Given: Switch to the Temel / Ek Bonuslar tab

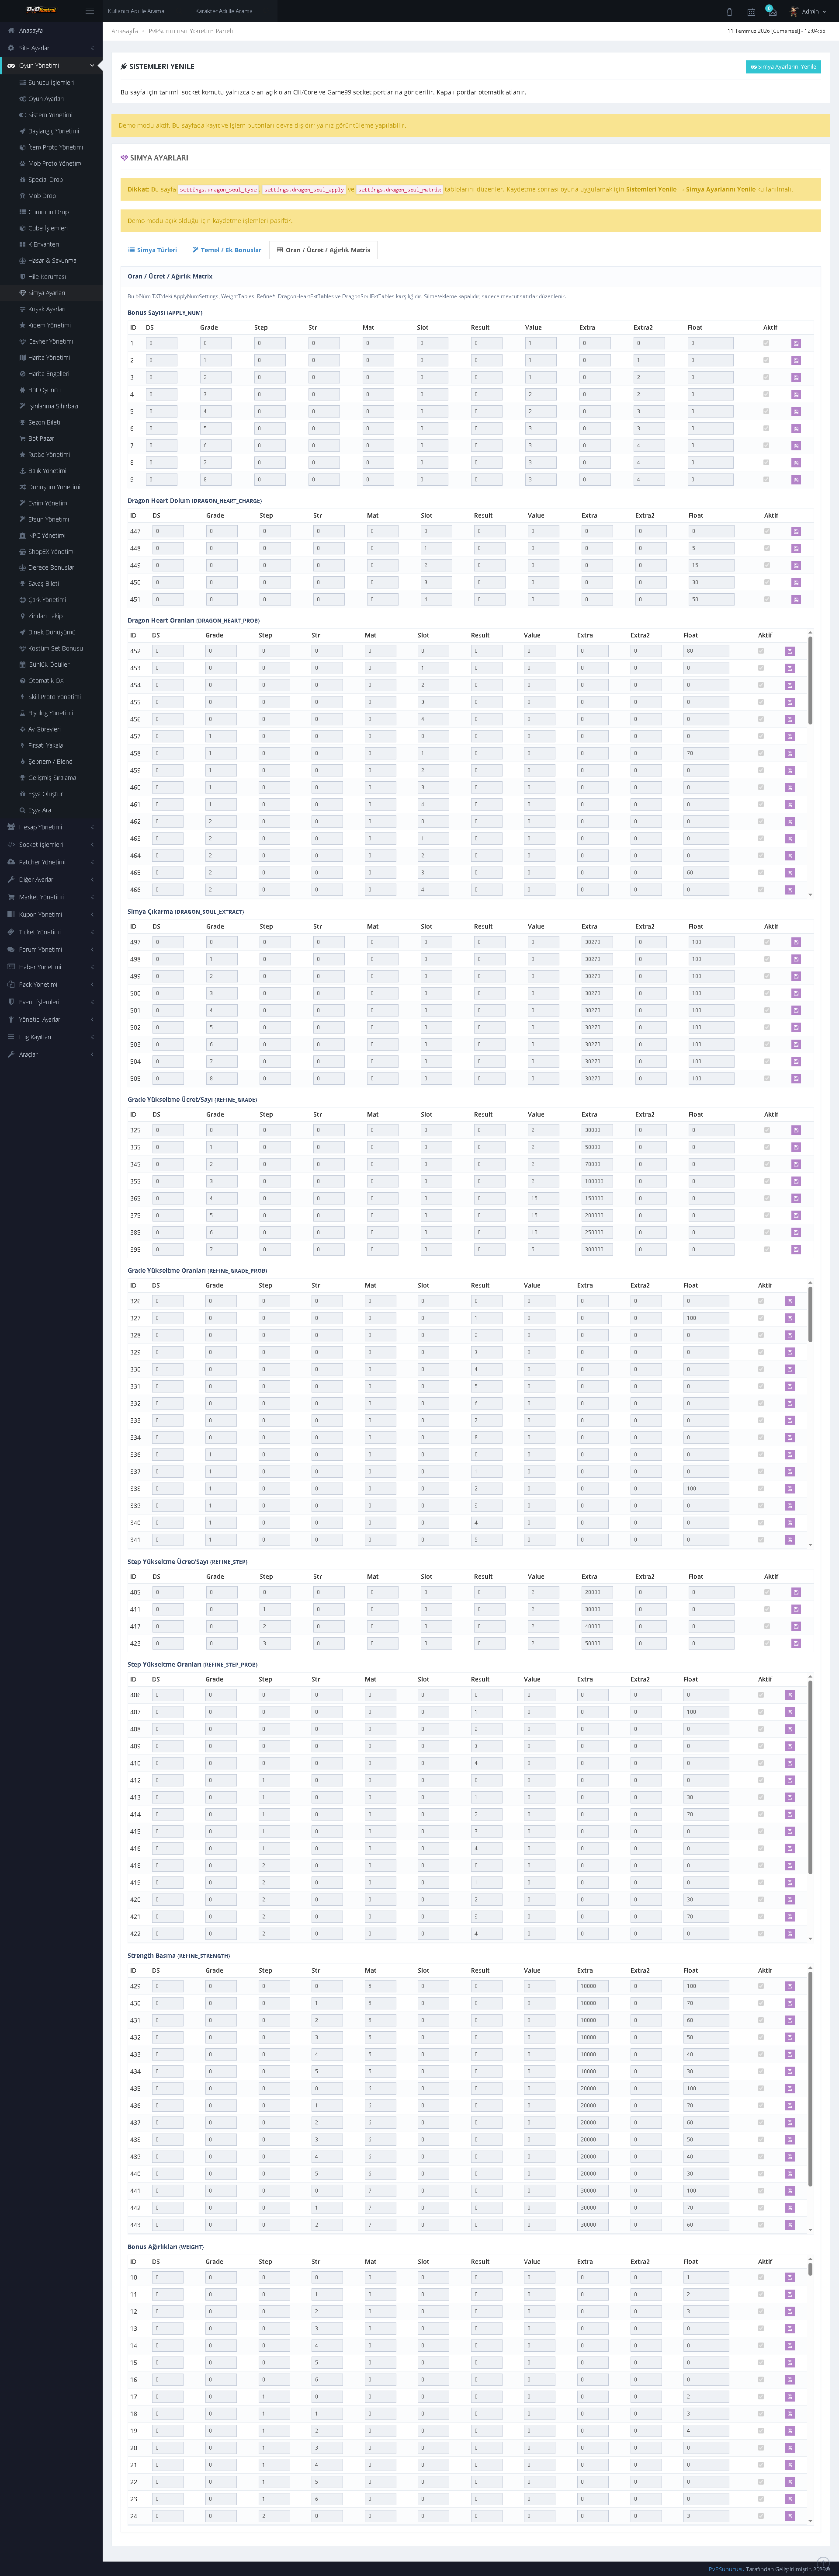Looking at the screenshot, I should [x=227, y=250].
